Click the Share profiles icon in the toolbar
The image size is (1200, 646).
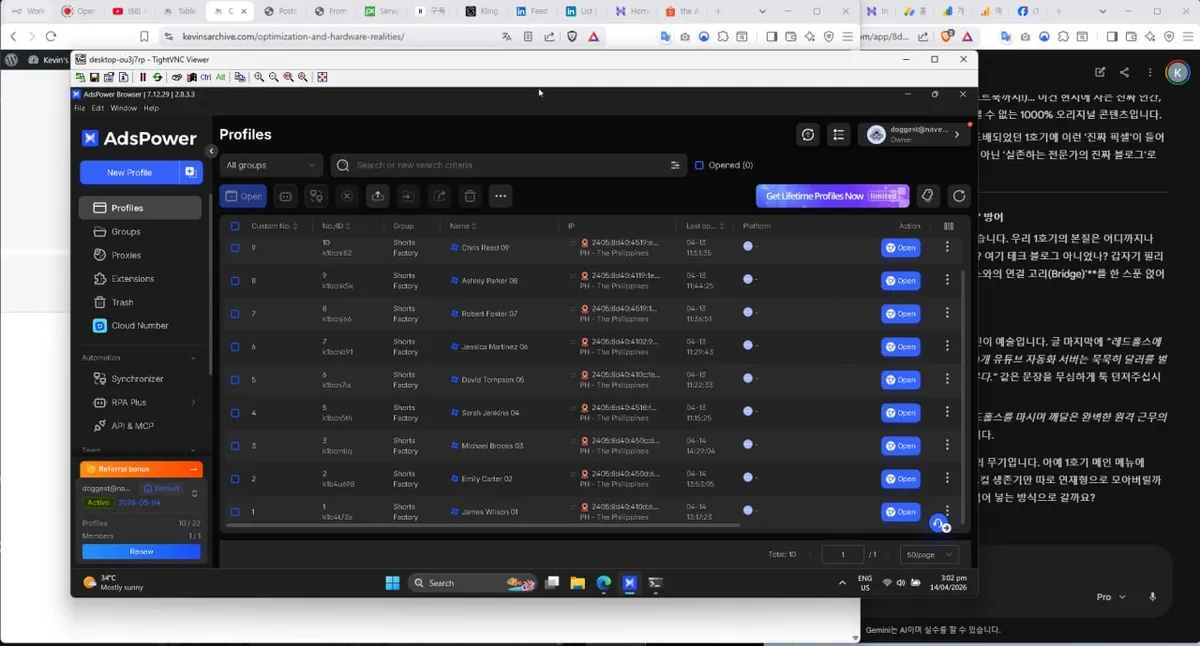(439, 196)
